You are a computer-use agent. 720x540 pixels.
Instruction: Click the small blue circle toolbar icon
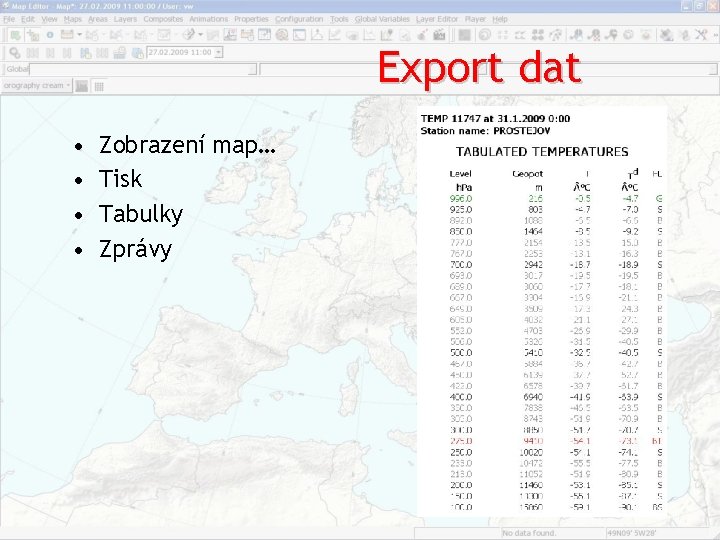(x=50, y=35)
